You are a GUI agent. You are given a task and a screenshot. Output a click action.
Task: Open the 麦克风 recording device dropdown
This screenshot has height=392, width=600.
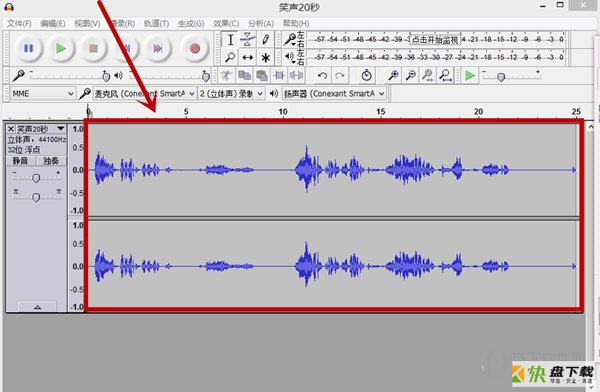[144, 93]
